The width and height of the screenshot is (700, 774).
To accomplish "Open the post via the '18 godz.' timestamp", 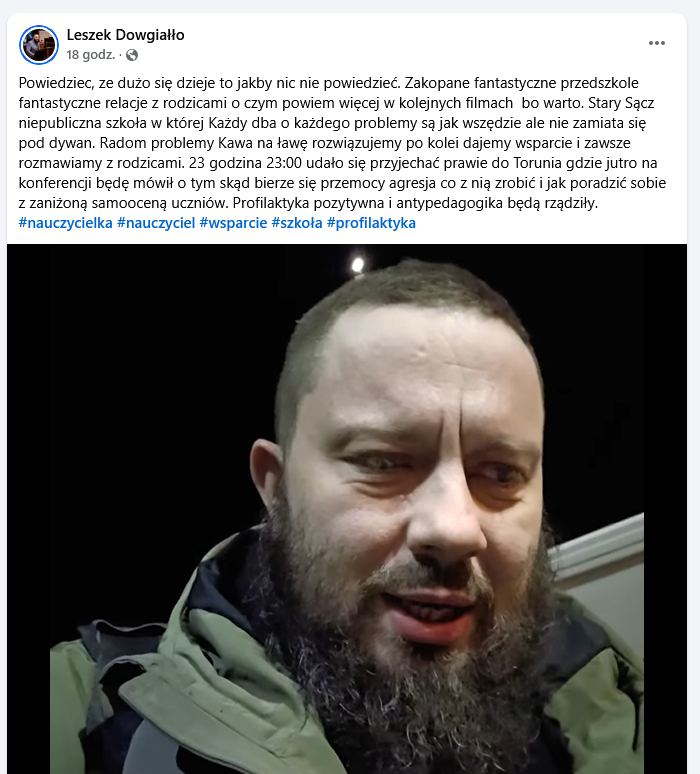I will 91,55.
